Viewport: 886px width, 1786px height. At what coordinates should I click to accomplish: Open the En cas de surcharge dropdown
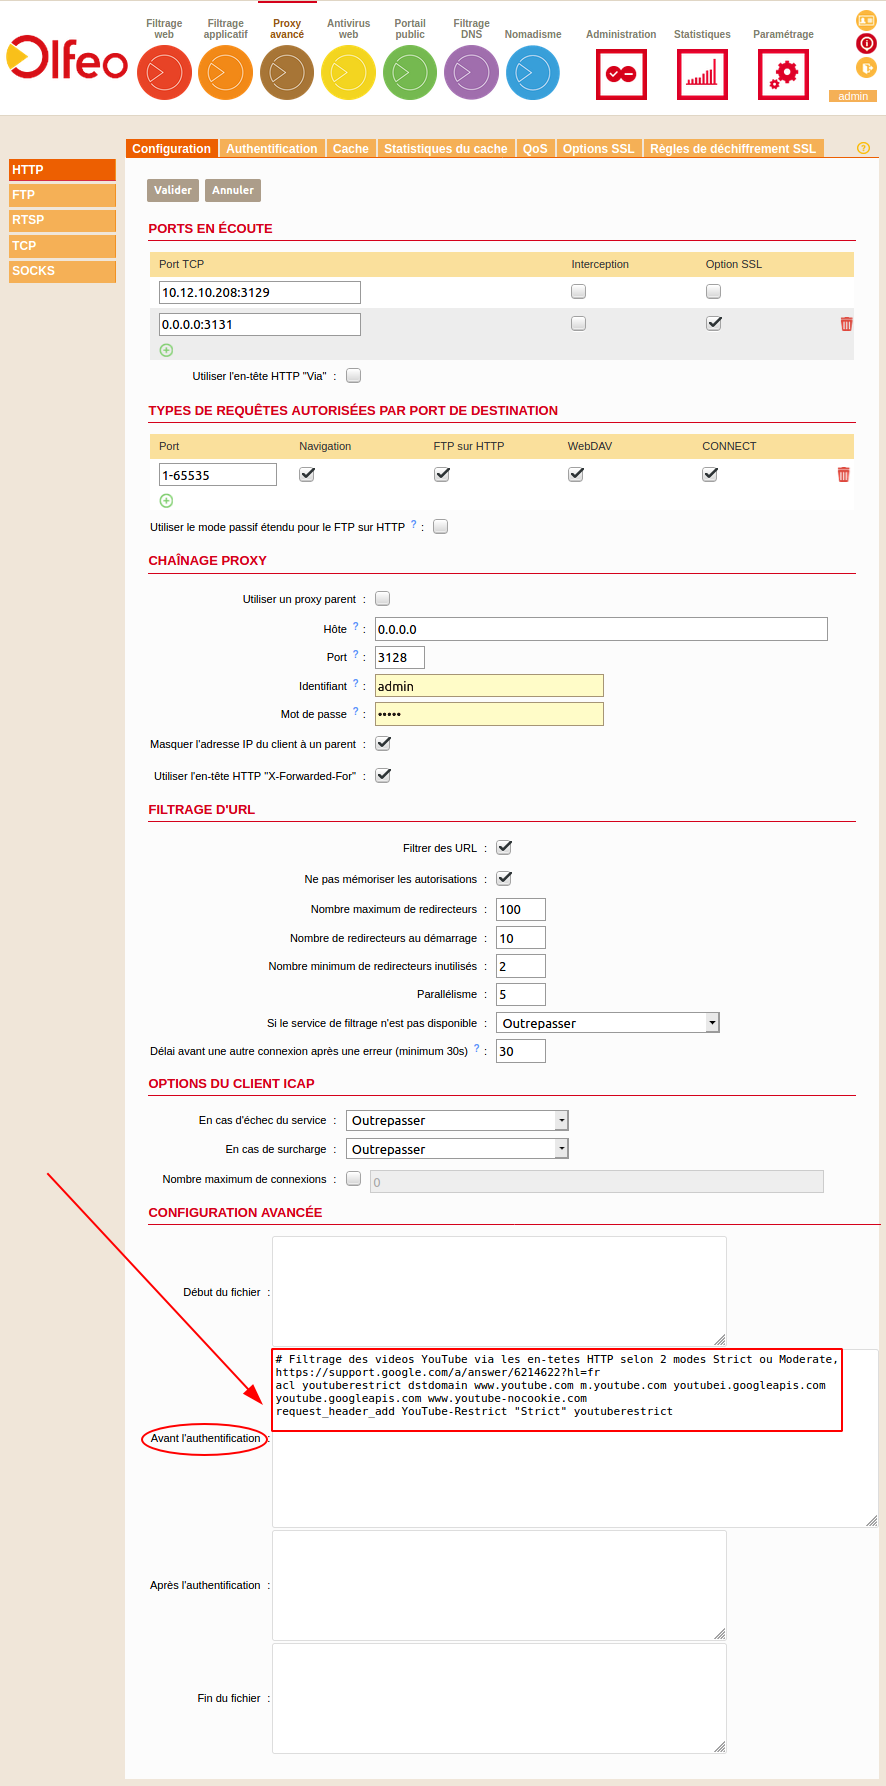(457, 1149)
